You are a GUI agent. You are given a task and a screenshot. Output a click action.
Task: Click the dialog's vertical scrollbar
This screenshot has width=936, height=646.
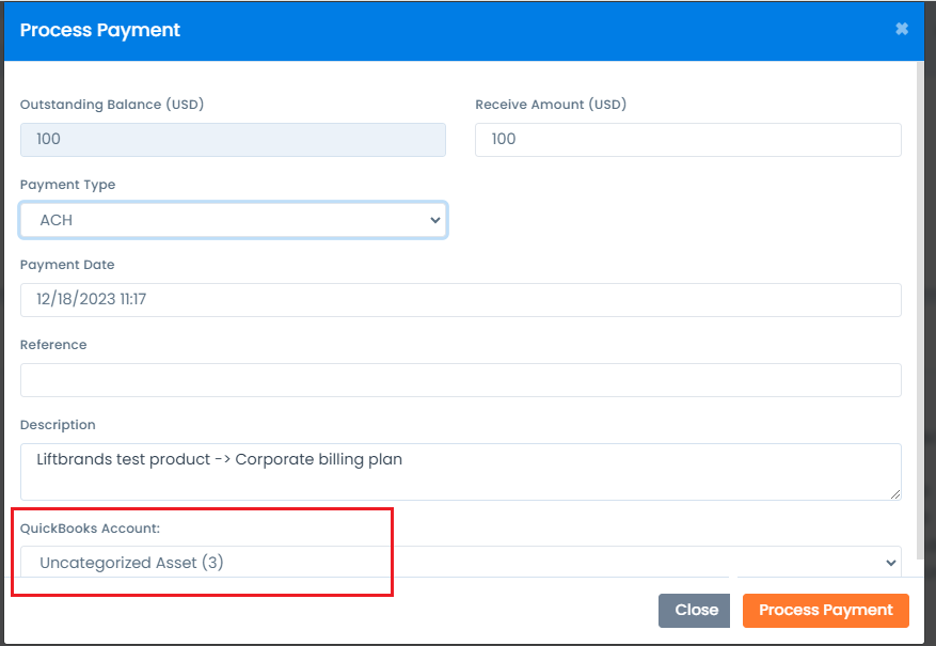tap(920, 310)
